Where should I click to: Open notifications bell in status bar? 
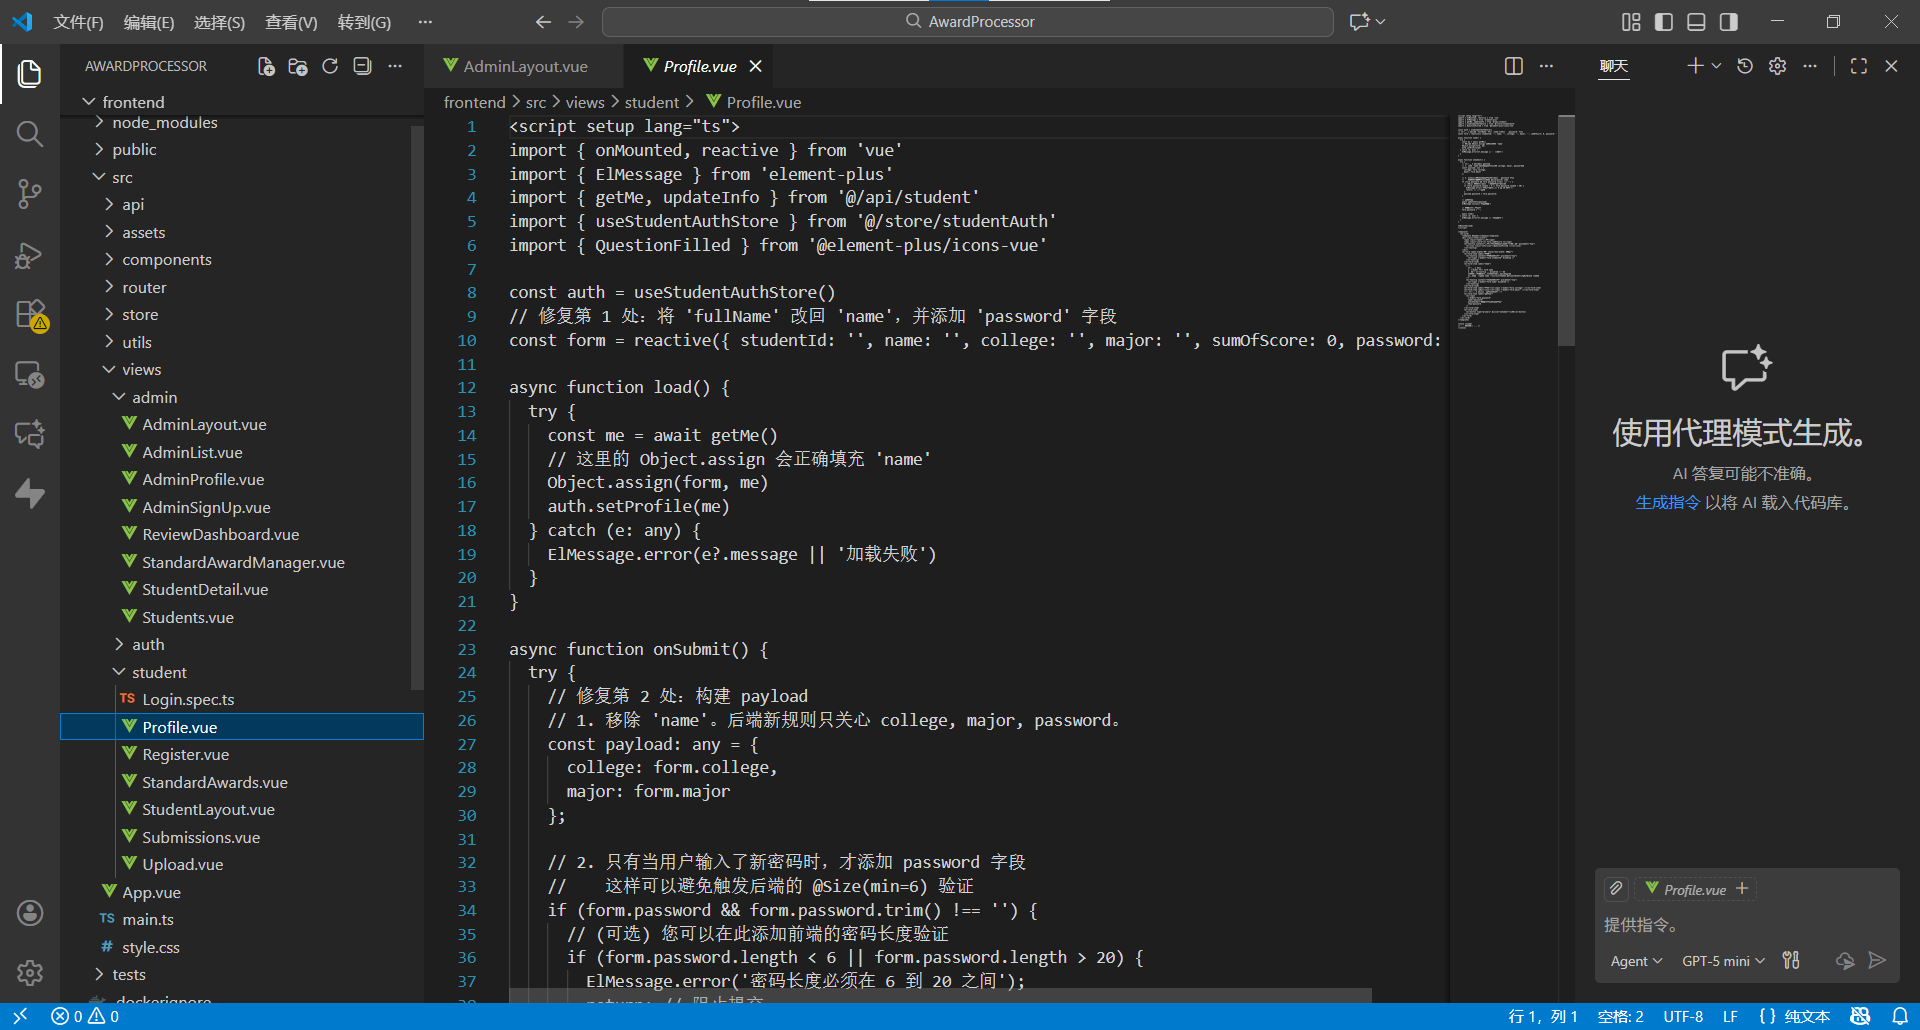tap(1899, 1016)
